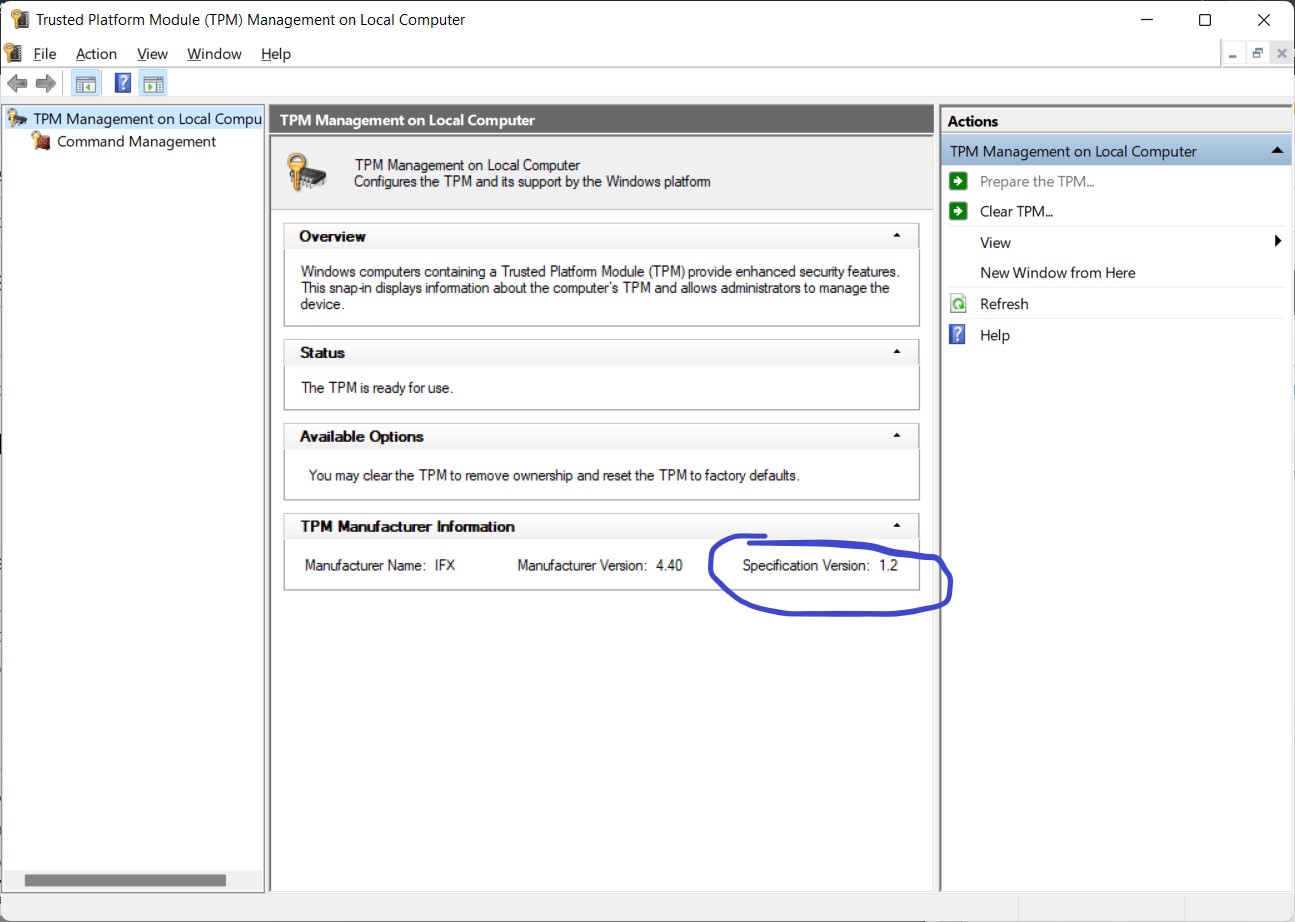The image size is (1295, 922).
Task: Click the Refresh icon in Actions
Action: [959, 304]
